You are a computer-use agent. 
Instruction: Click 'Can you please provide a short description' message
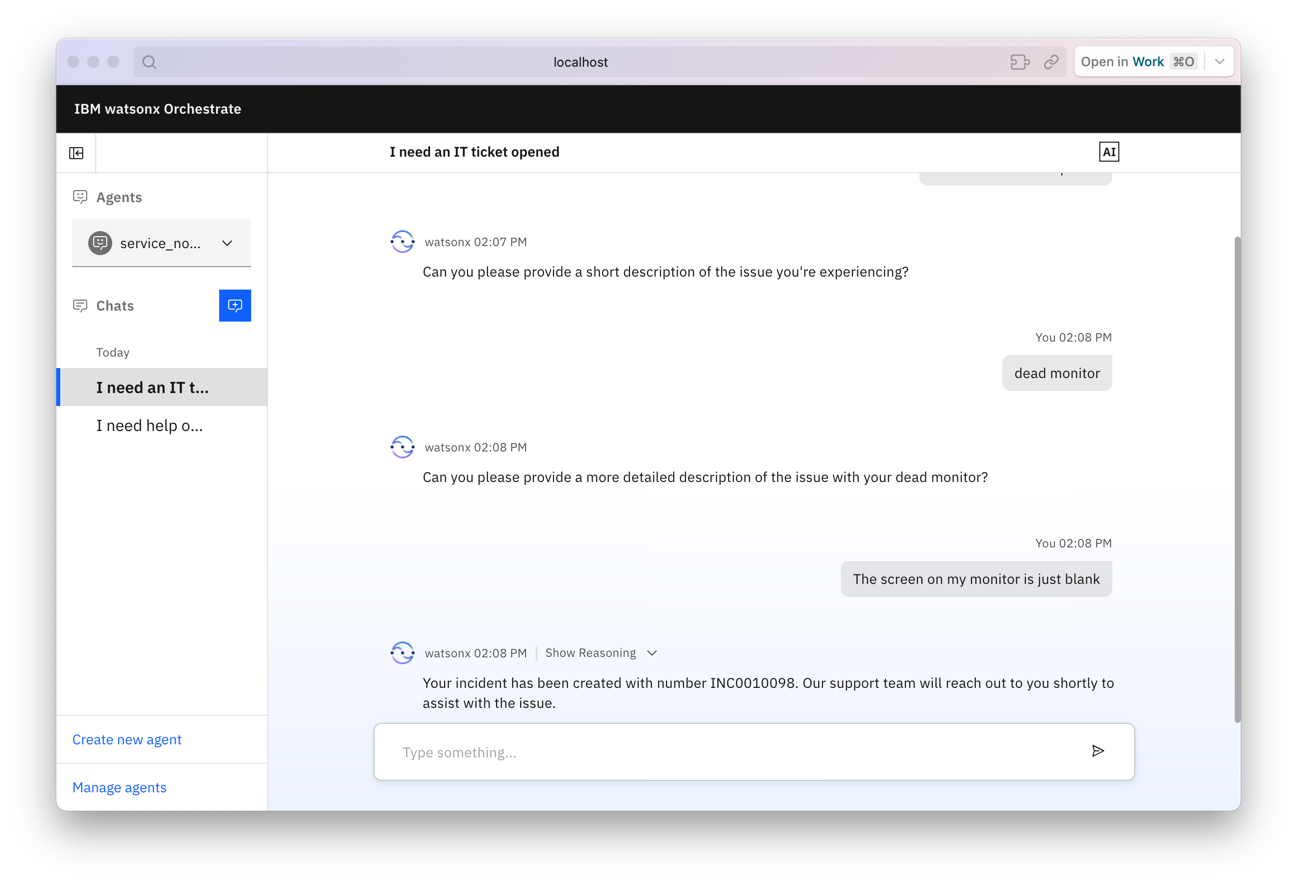point(666,272)
